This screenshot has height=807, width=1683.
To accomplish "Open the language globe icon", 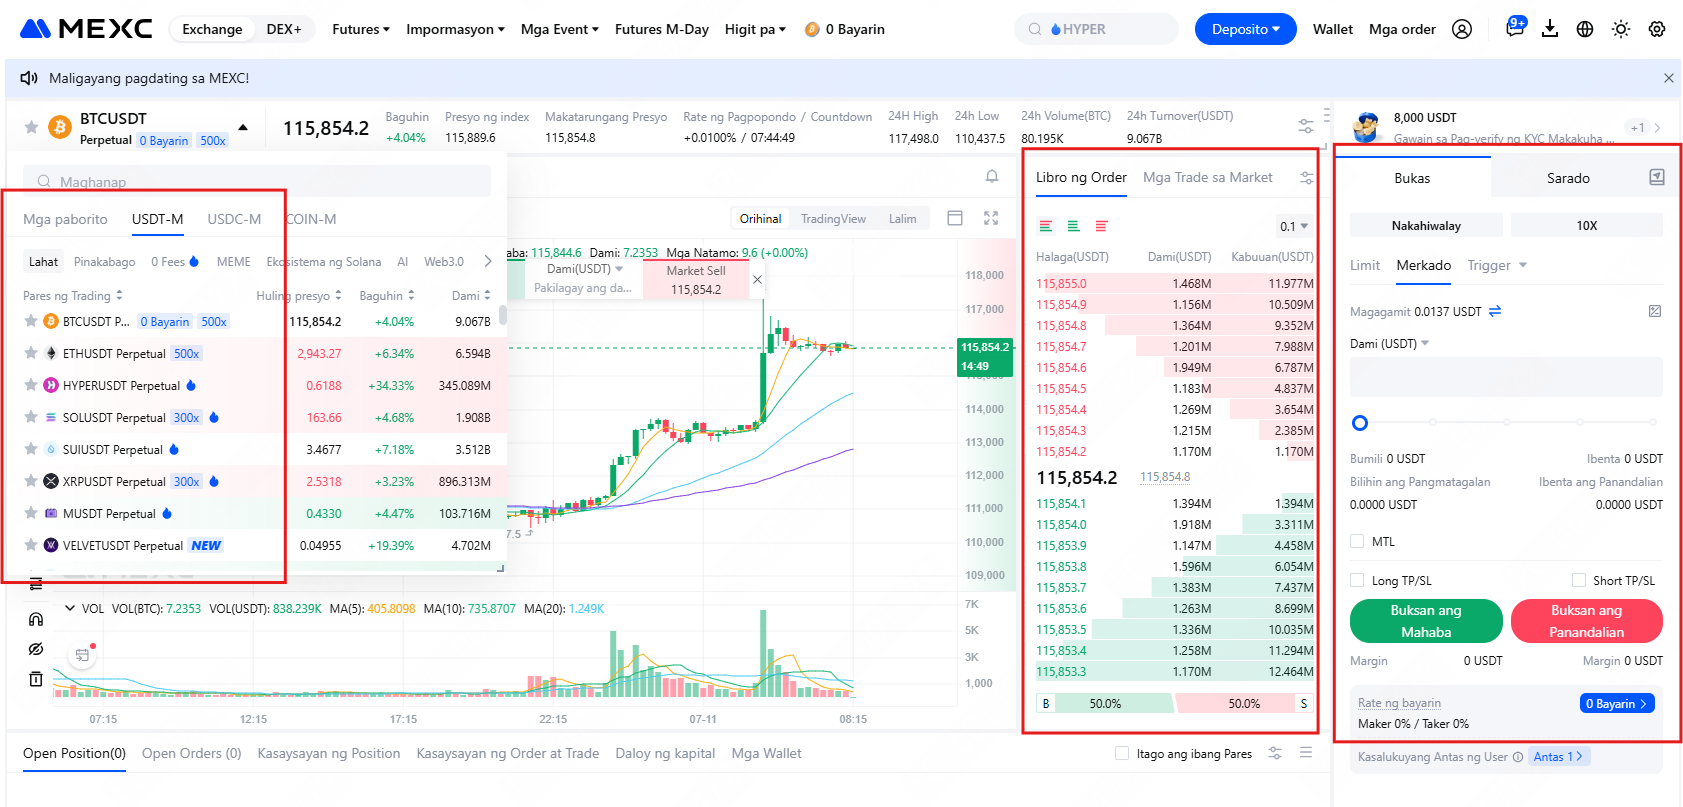I will (1585, 29).
